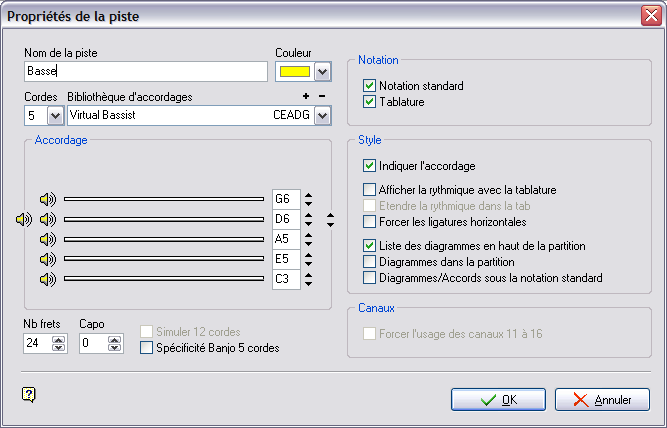Click the yellow track color swatch

coord(293,72)
